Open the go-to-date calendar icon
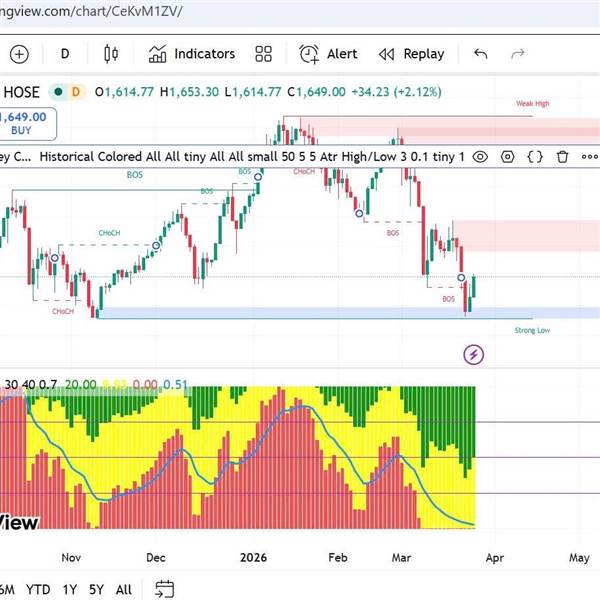This screenshot has height=600, width=600. 165,589
